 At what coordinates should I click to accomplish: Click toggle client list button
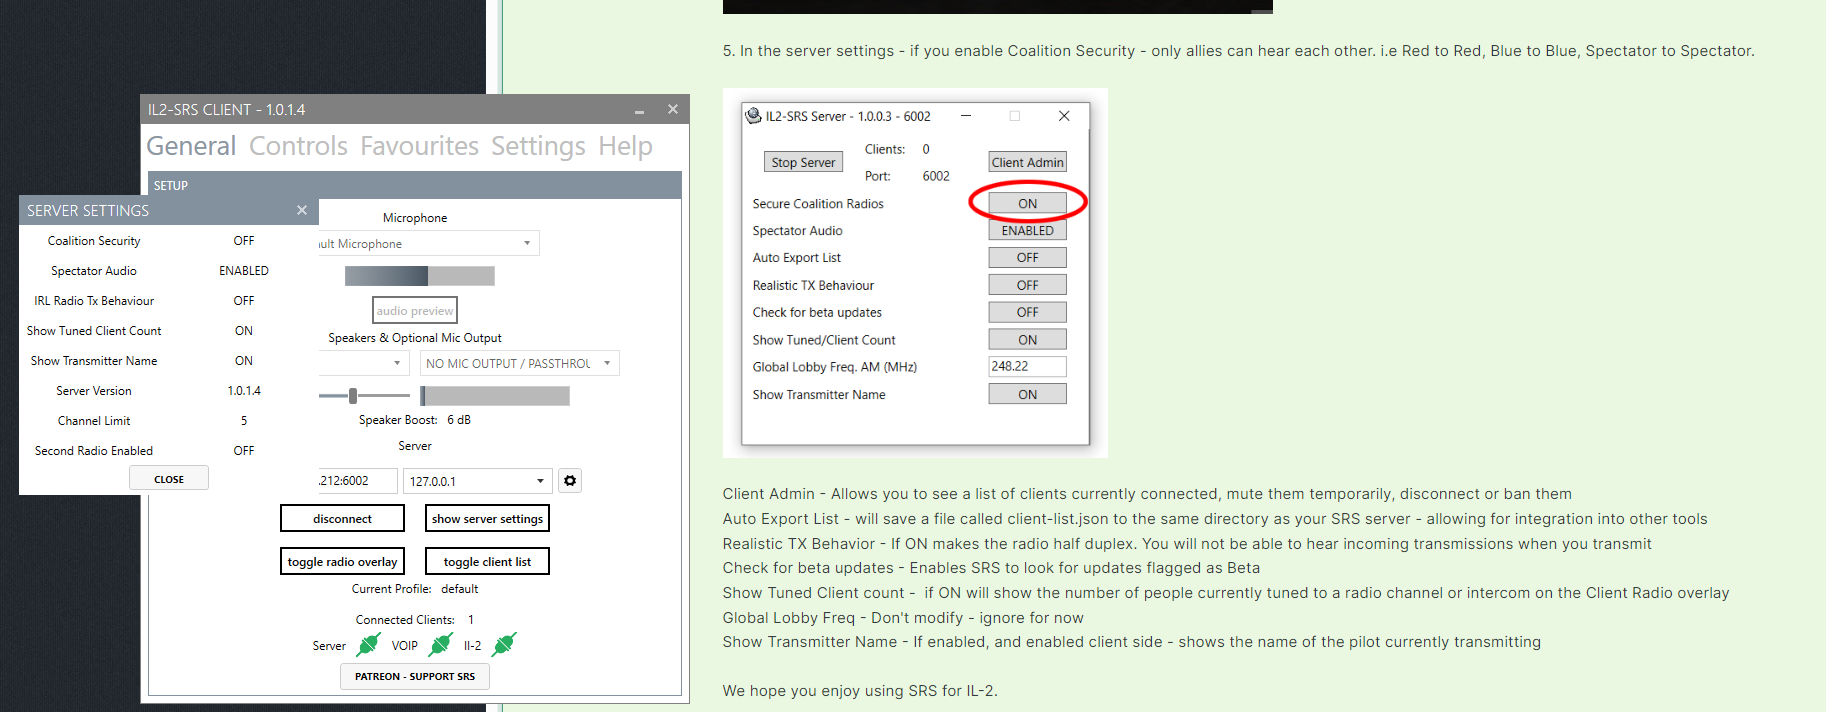coord(487,561)
